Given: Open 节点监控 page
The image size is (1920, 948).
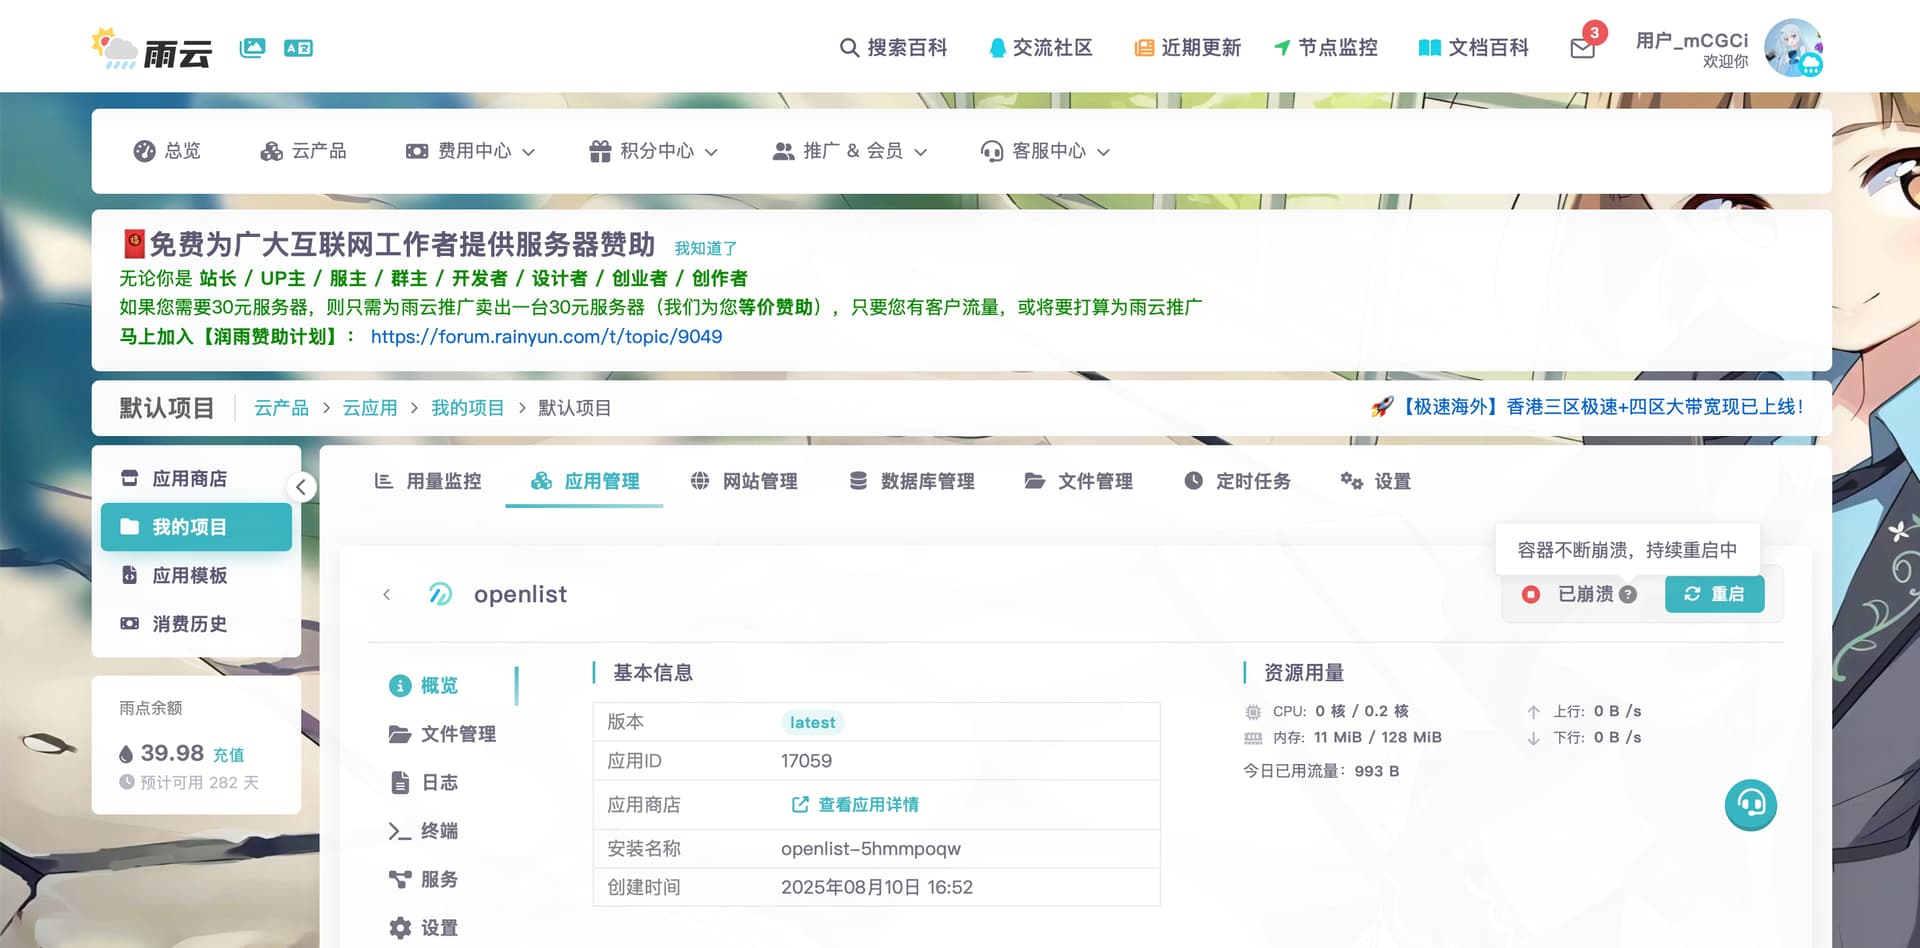Looking at the screenshot, I should pyautogui.click(x=1325, y=47).
